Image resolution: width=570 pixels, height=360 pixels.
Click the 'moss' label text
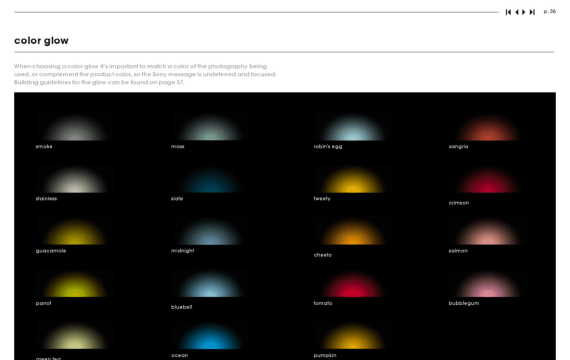(178, 147)
